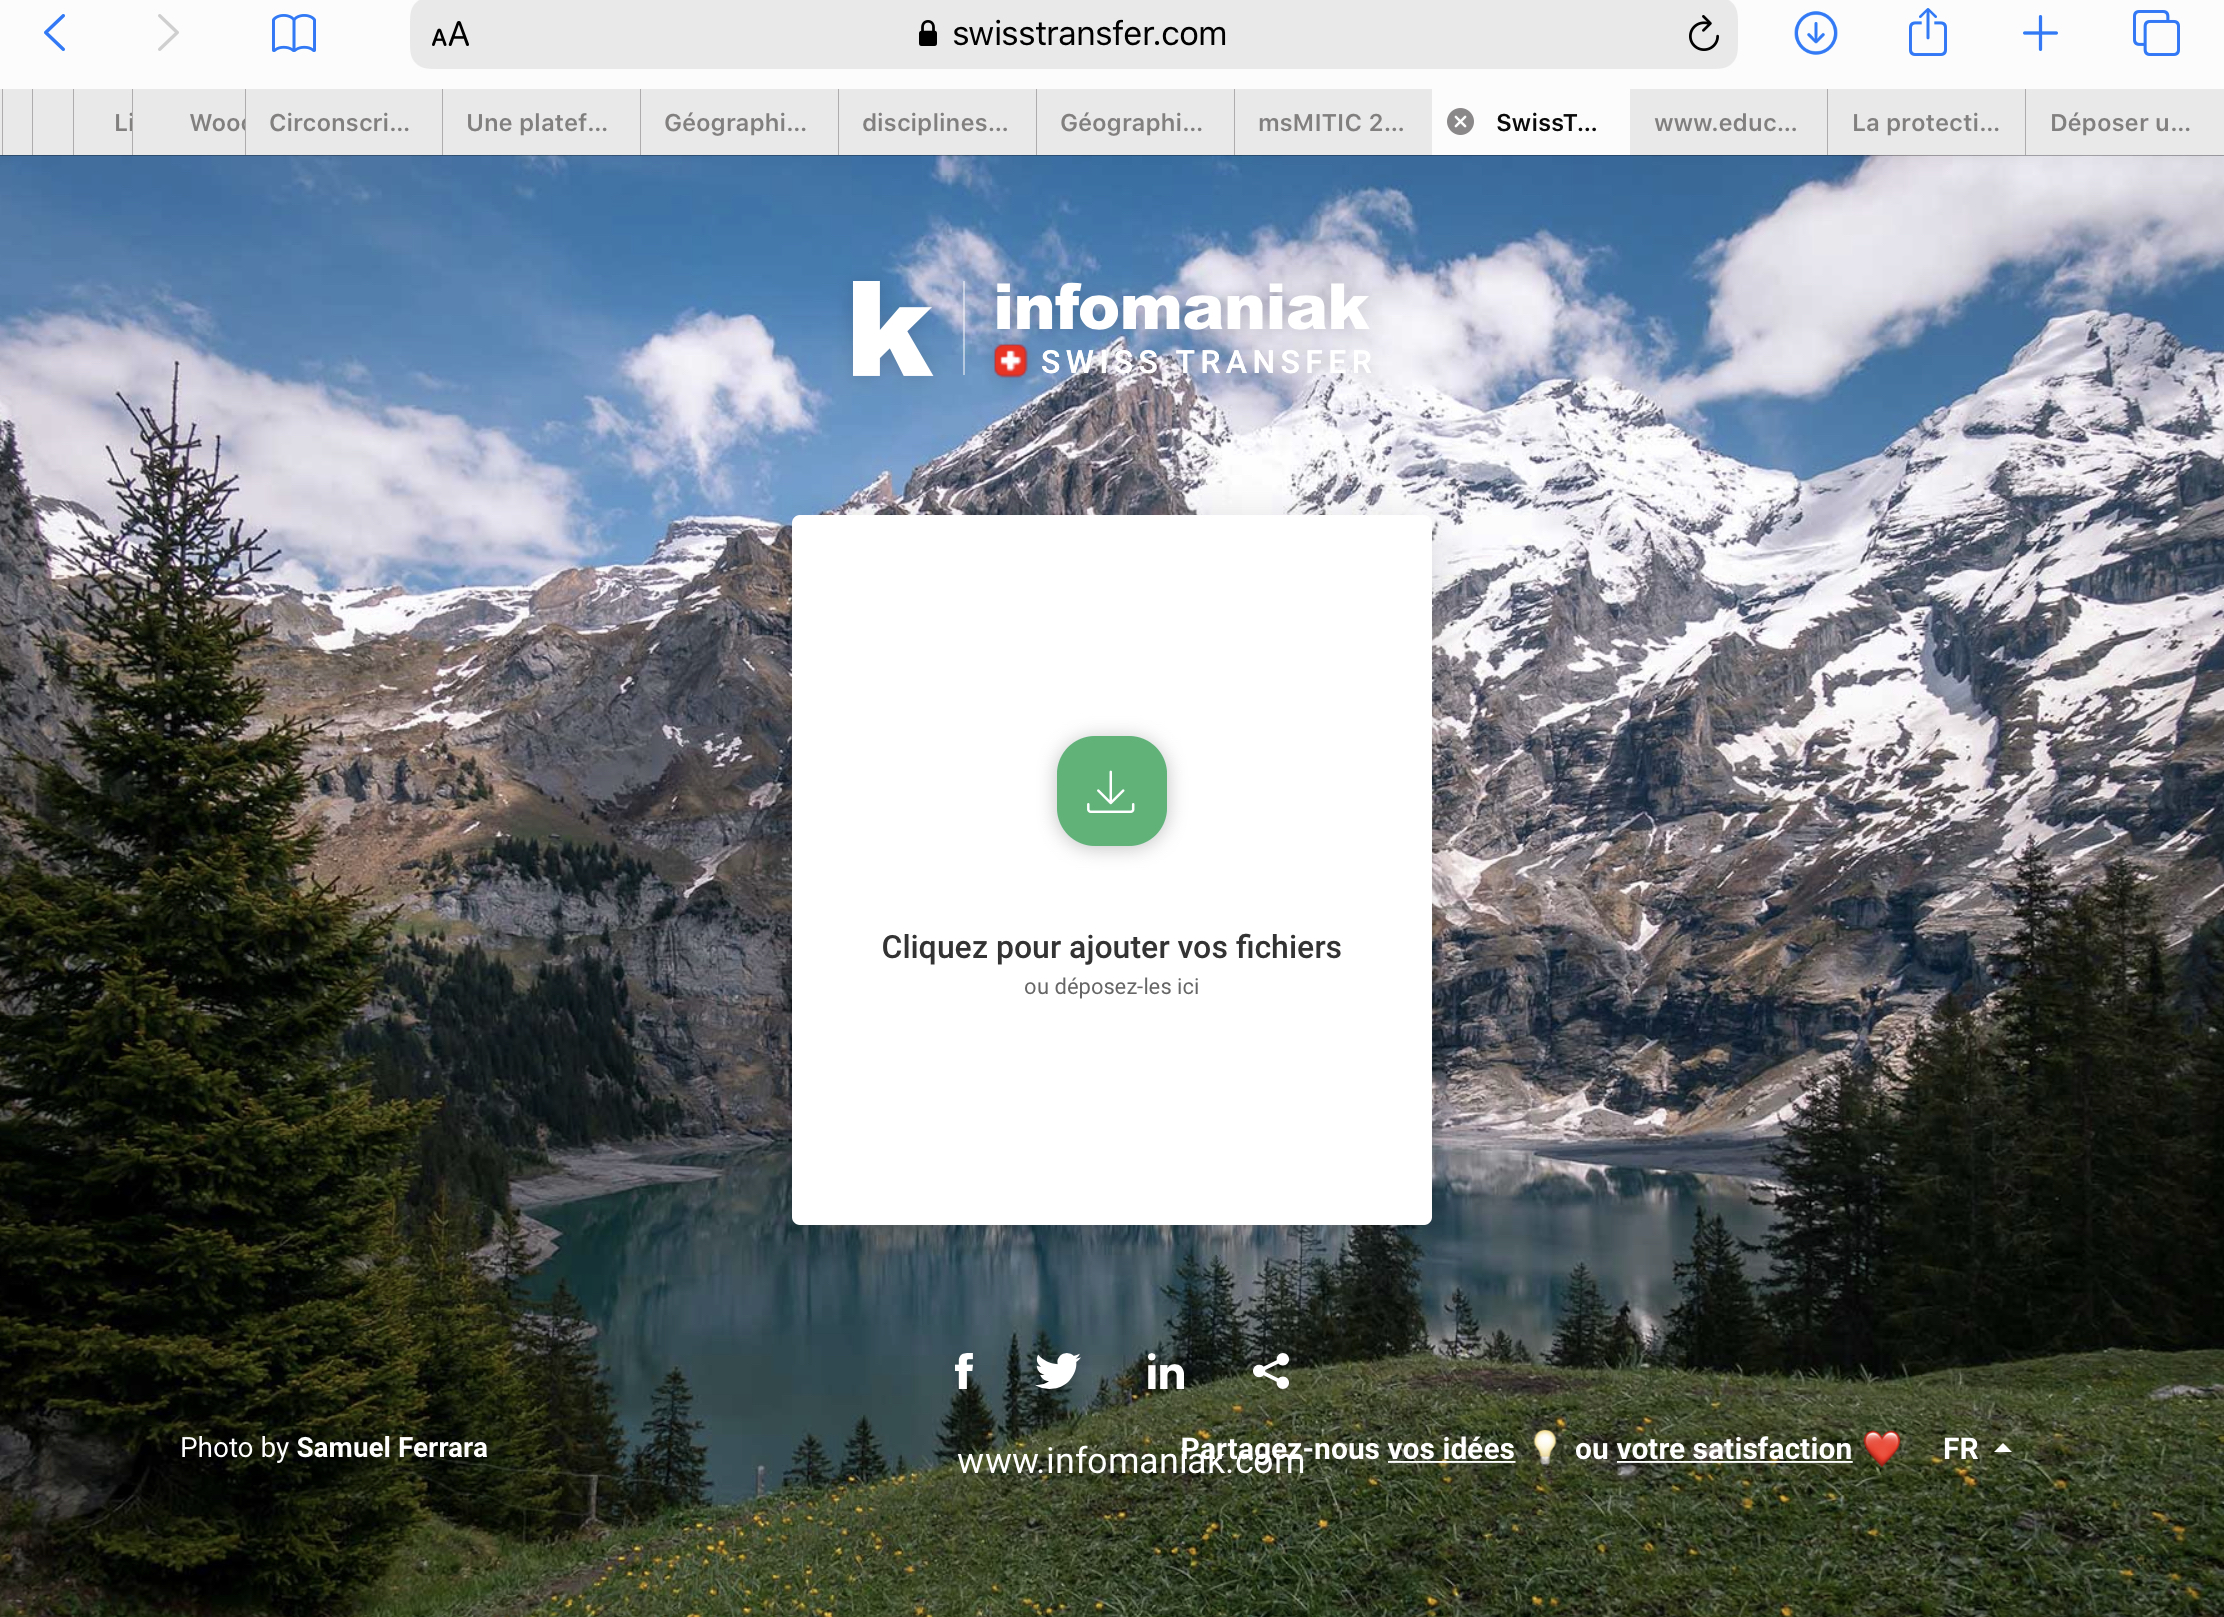The width and height of the screenshot is (2224, 1617).
Task: Open the 'vos idées' link
Action: pyautogui.click(x=1450, y=1449)
